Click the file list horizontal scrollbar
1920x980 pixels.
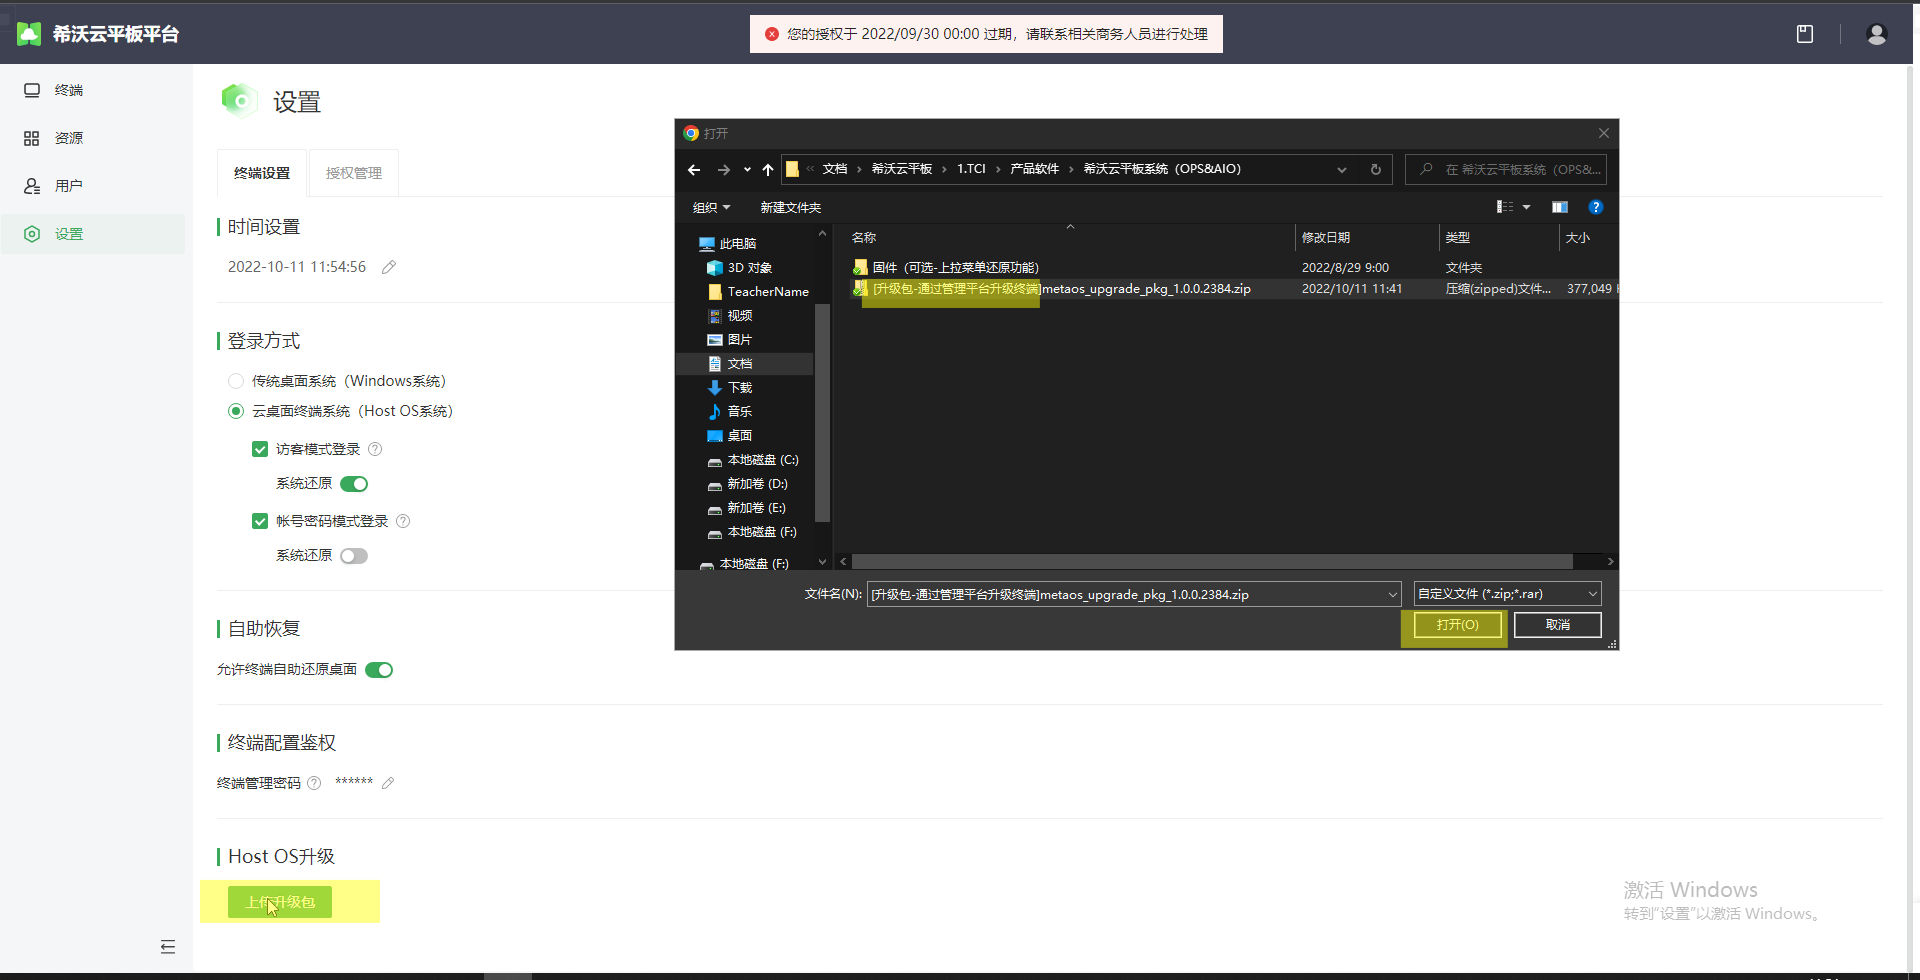1212,562
